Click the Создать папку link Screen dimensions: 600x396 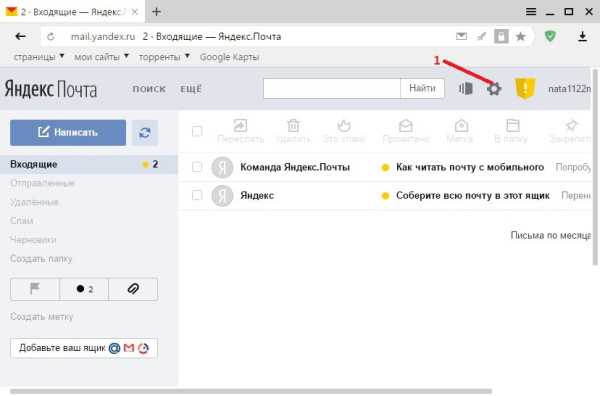tap(41, 259)
